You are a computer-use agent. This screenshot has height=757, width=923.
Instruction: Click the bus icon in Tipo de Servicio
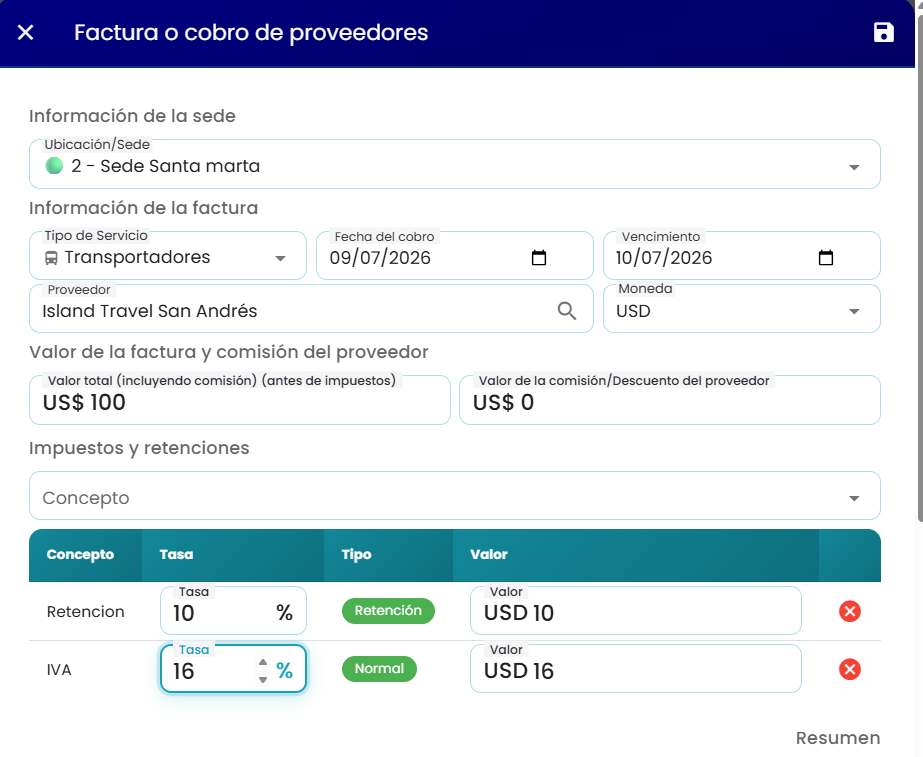(52, 258)
